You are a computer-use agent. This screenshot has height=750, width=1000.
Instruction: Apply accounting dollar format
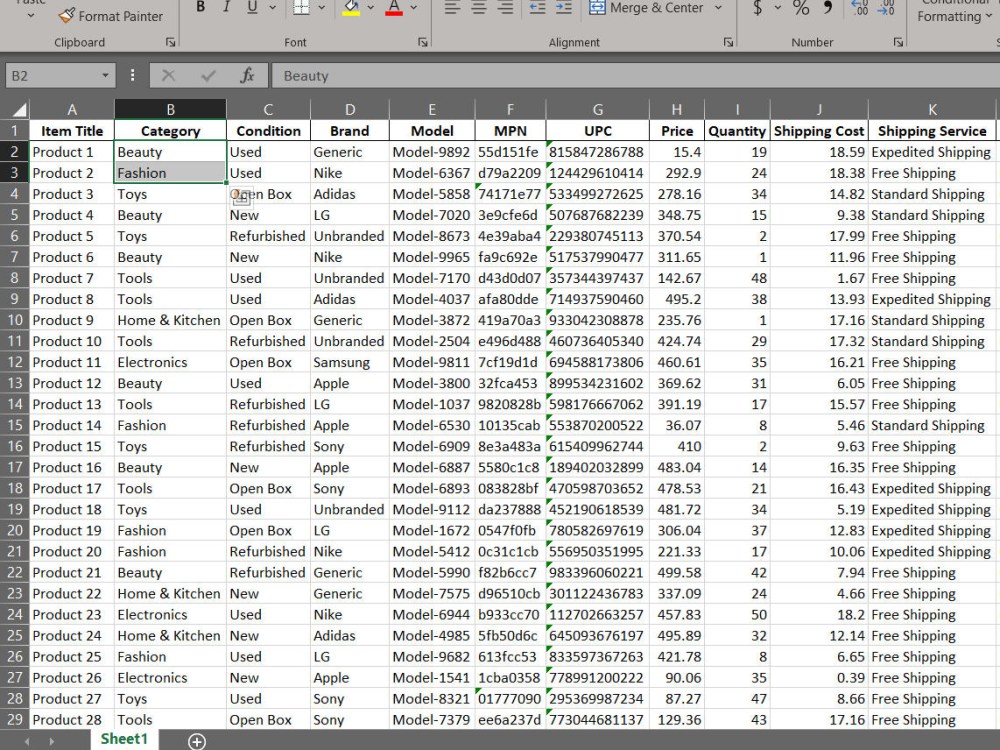pos(757,8)
